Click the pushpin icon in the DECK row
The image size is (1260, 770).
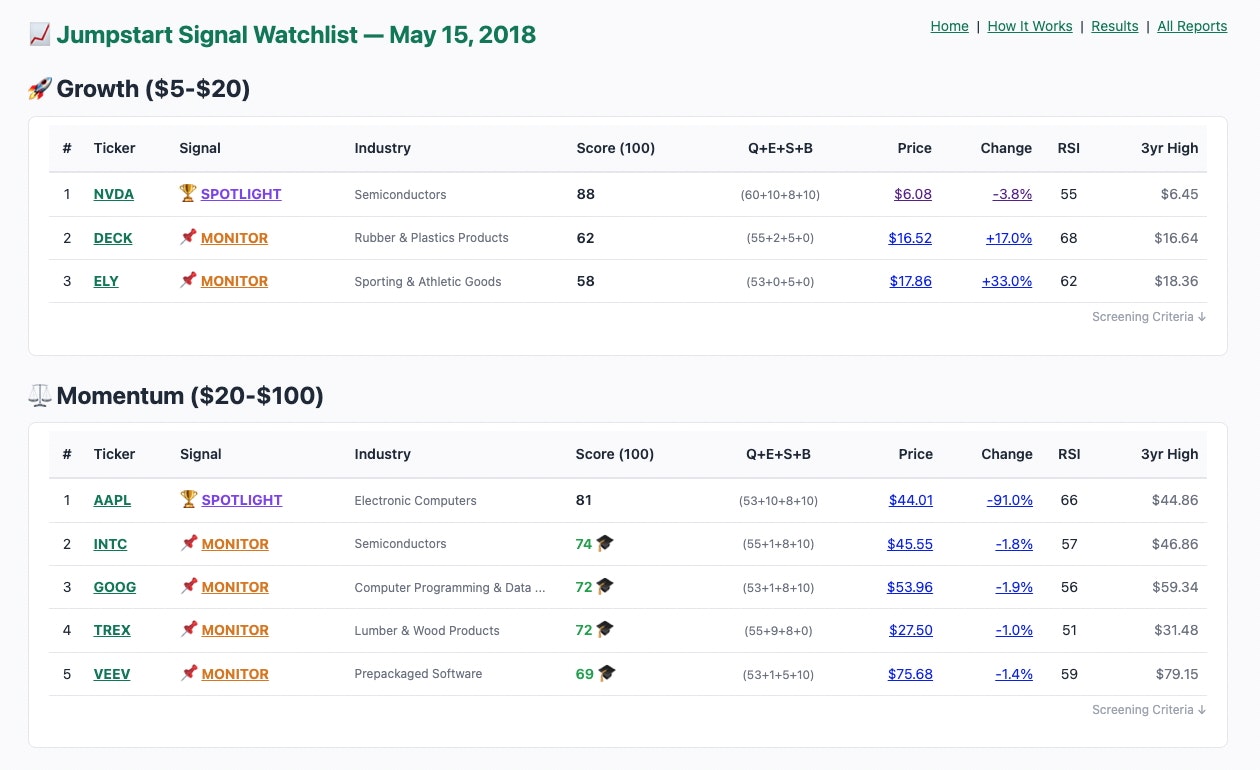coord(188,237)
